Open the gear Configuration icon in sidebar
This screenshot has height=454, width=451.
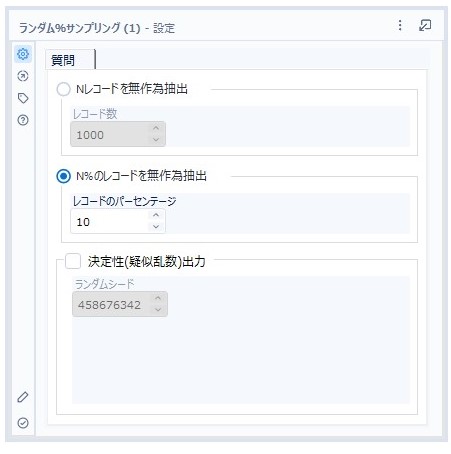click(x=23, y=54)
